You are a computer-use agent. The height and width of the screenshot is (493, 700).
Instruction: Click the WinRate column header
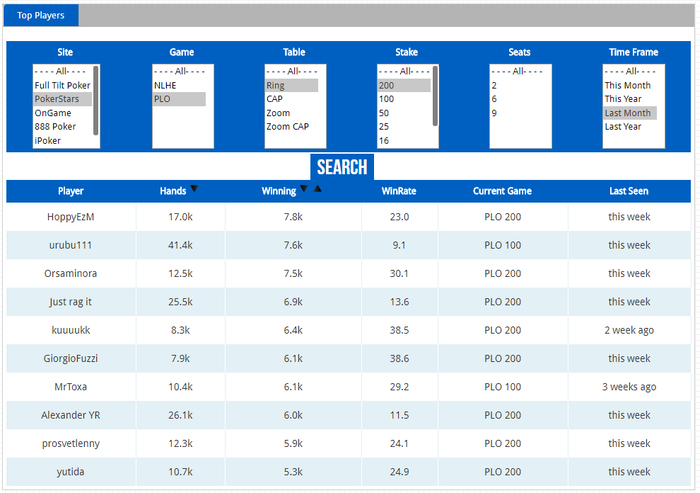[x=399, y=191]
